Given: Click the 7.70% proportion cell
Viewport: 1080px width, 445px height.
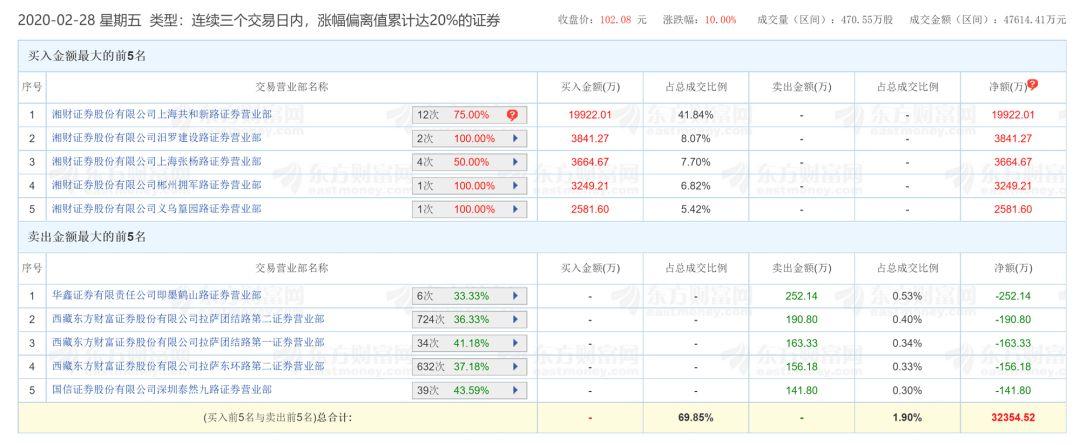Looking at the screenshot, I should [696, 163].
